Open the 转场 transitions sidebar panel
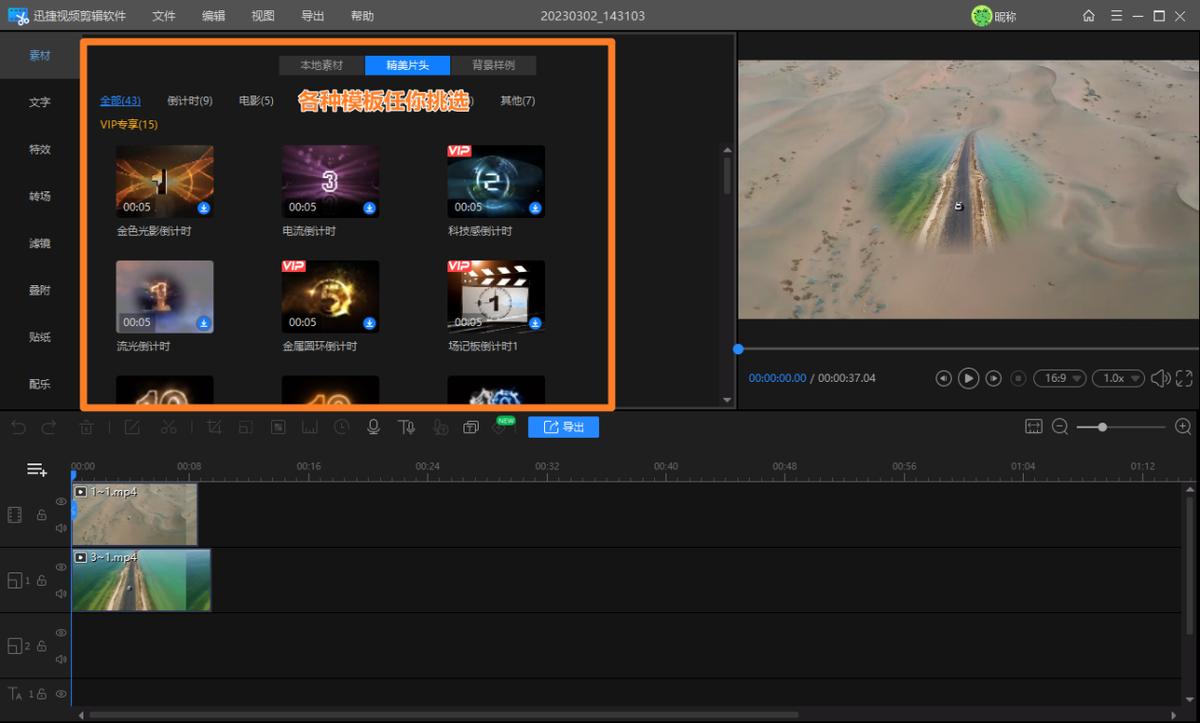Viewport: 1200px width, 723px height. click(x=40, y=196)
